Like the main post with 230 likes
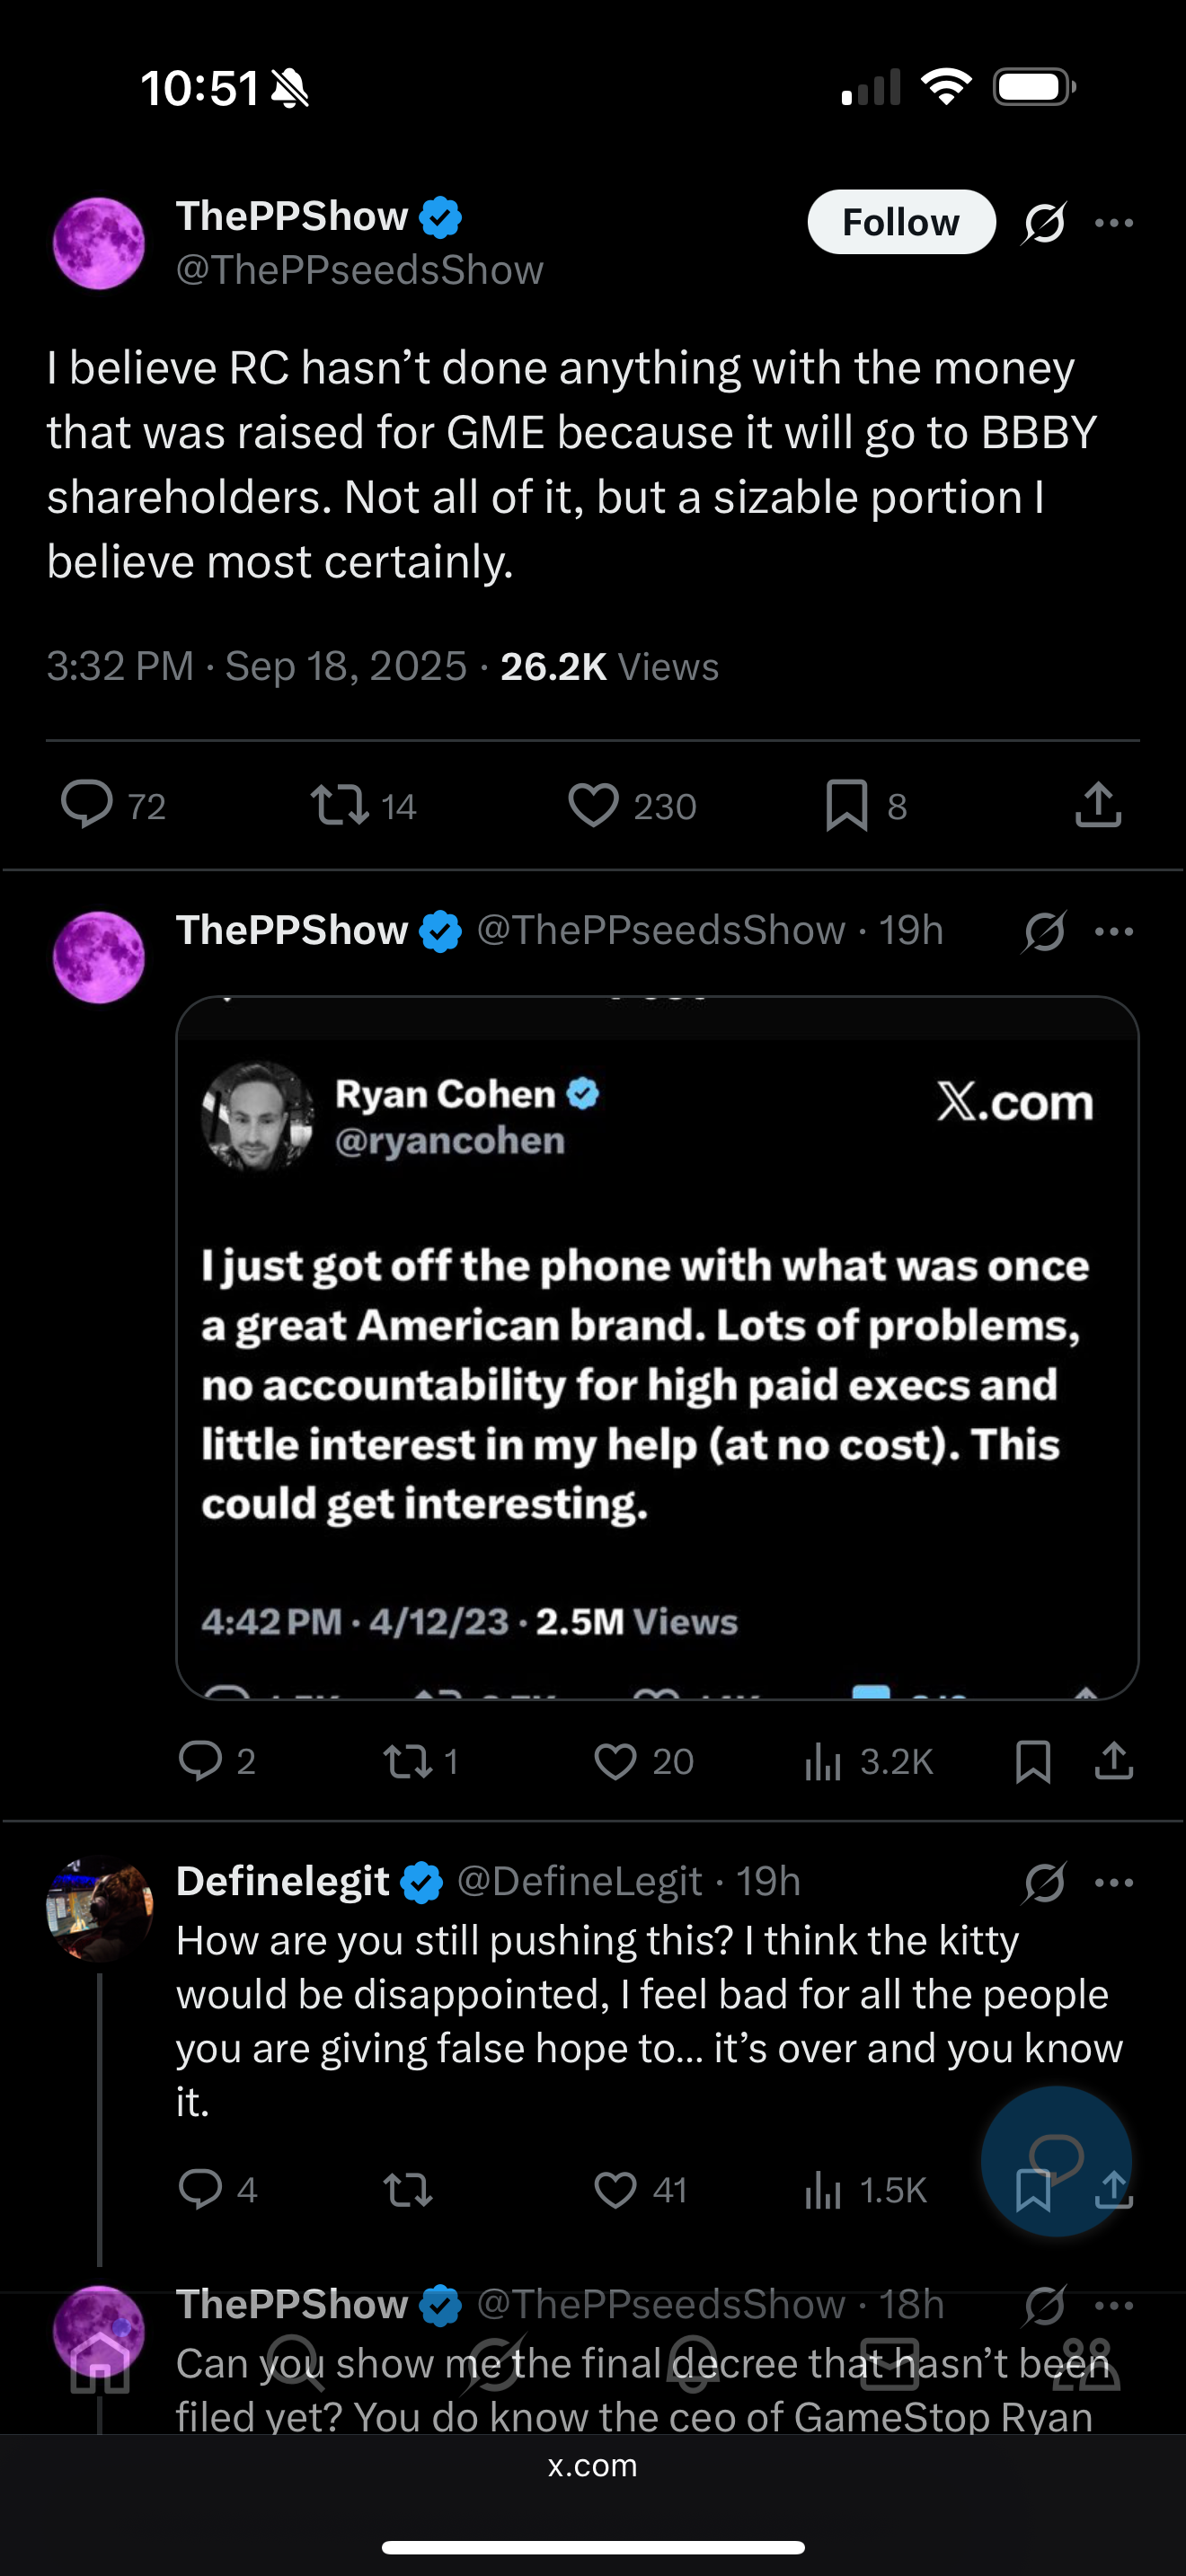 594,805
